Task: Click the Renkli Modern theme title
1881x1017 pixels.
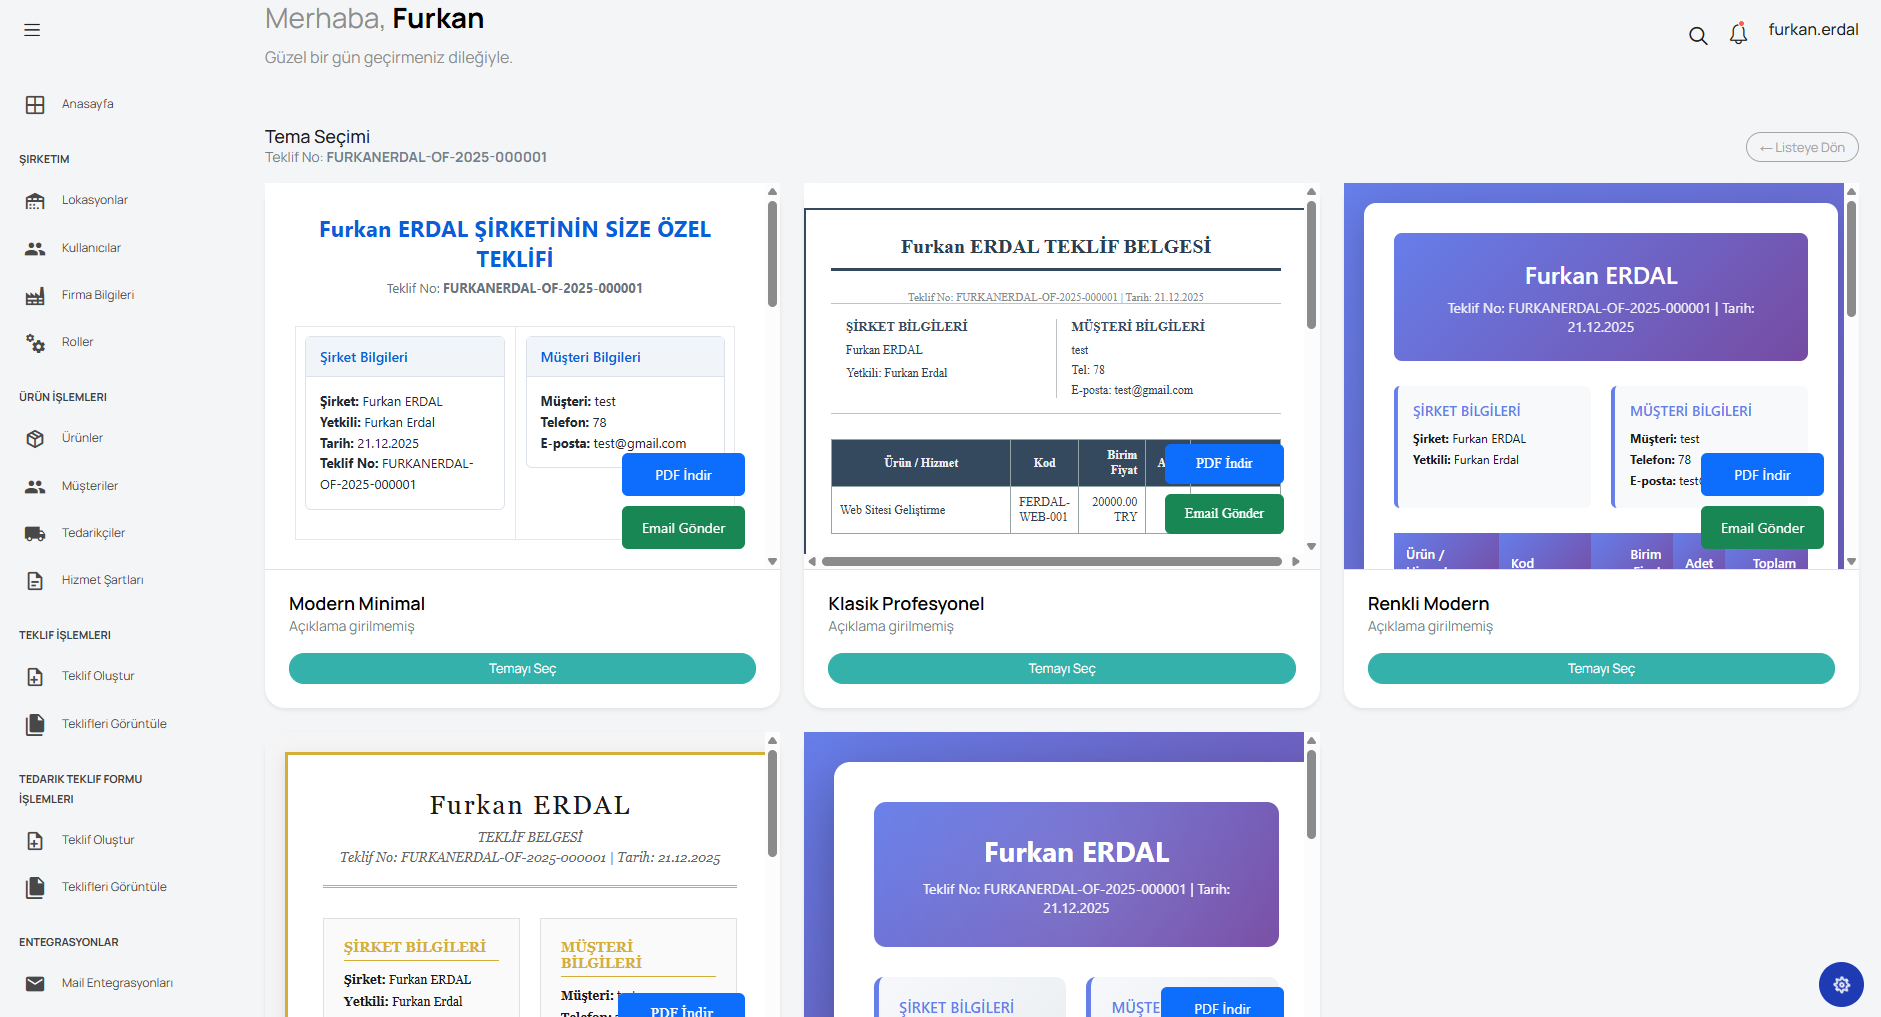Action: (x=1428, y=604)
